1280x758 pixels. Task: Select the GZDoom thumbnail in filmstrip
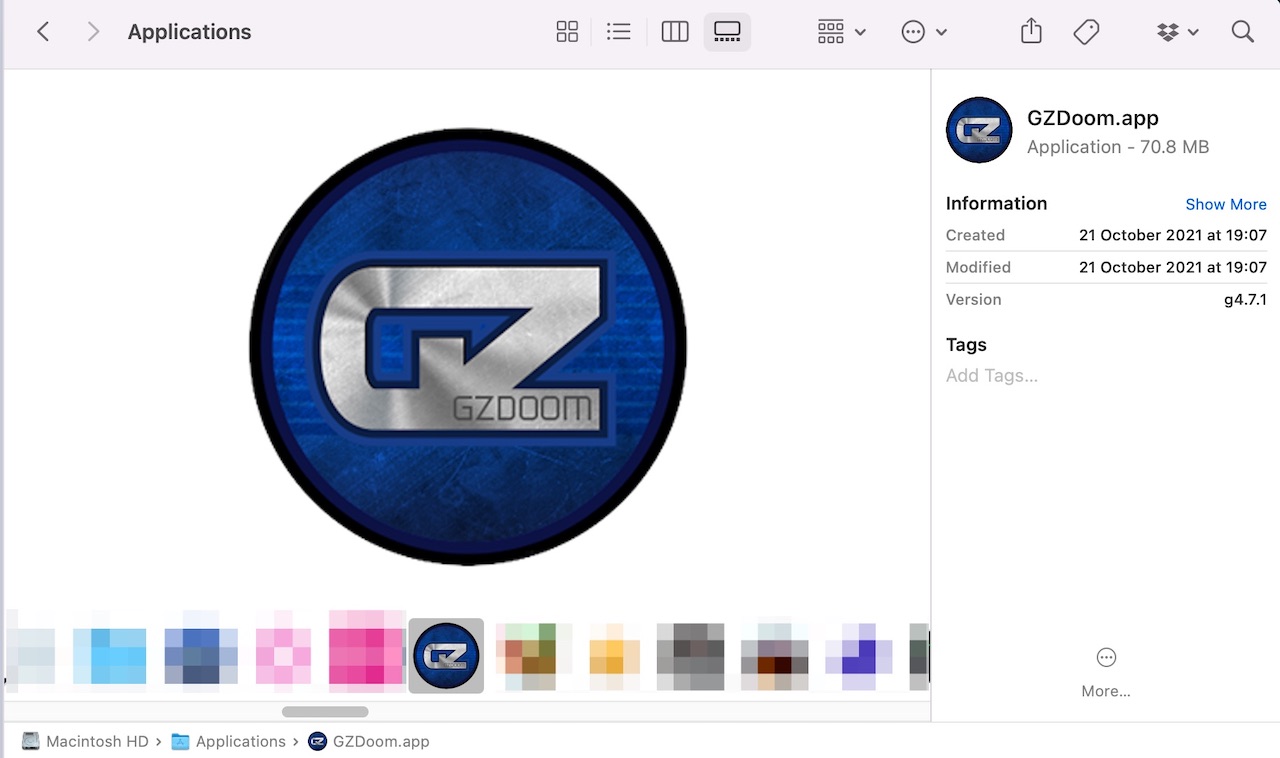pos(446,656)
